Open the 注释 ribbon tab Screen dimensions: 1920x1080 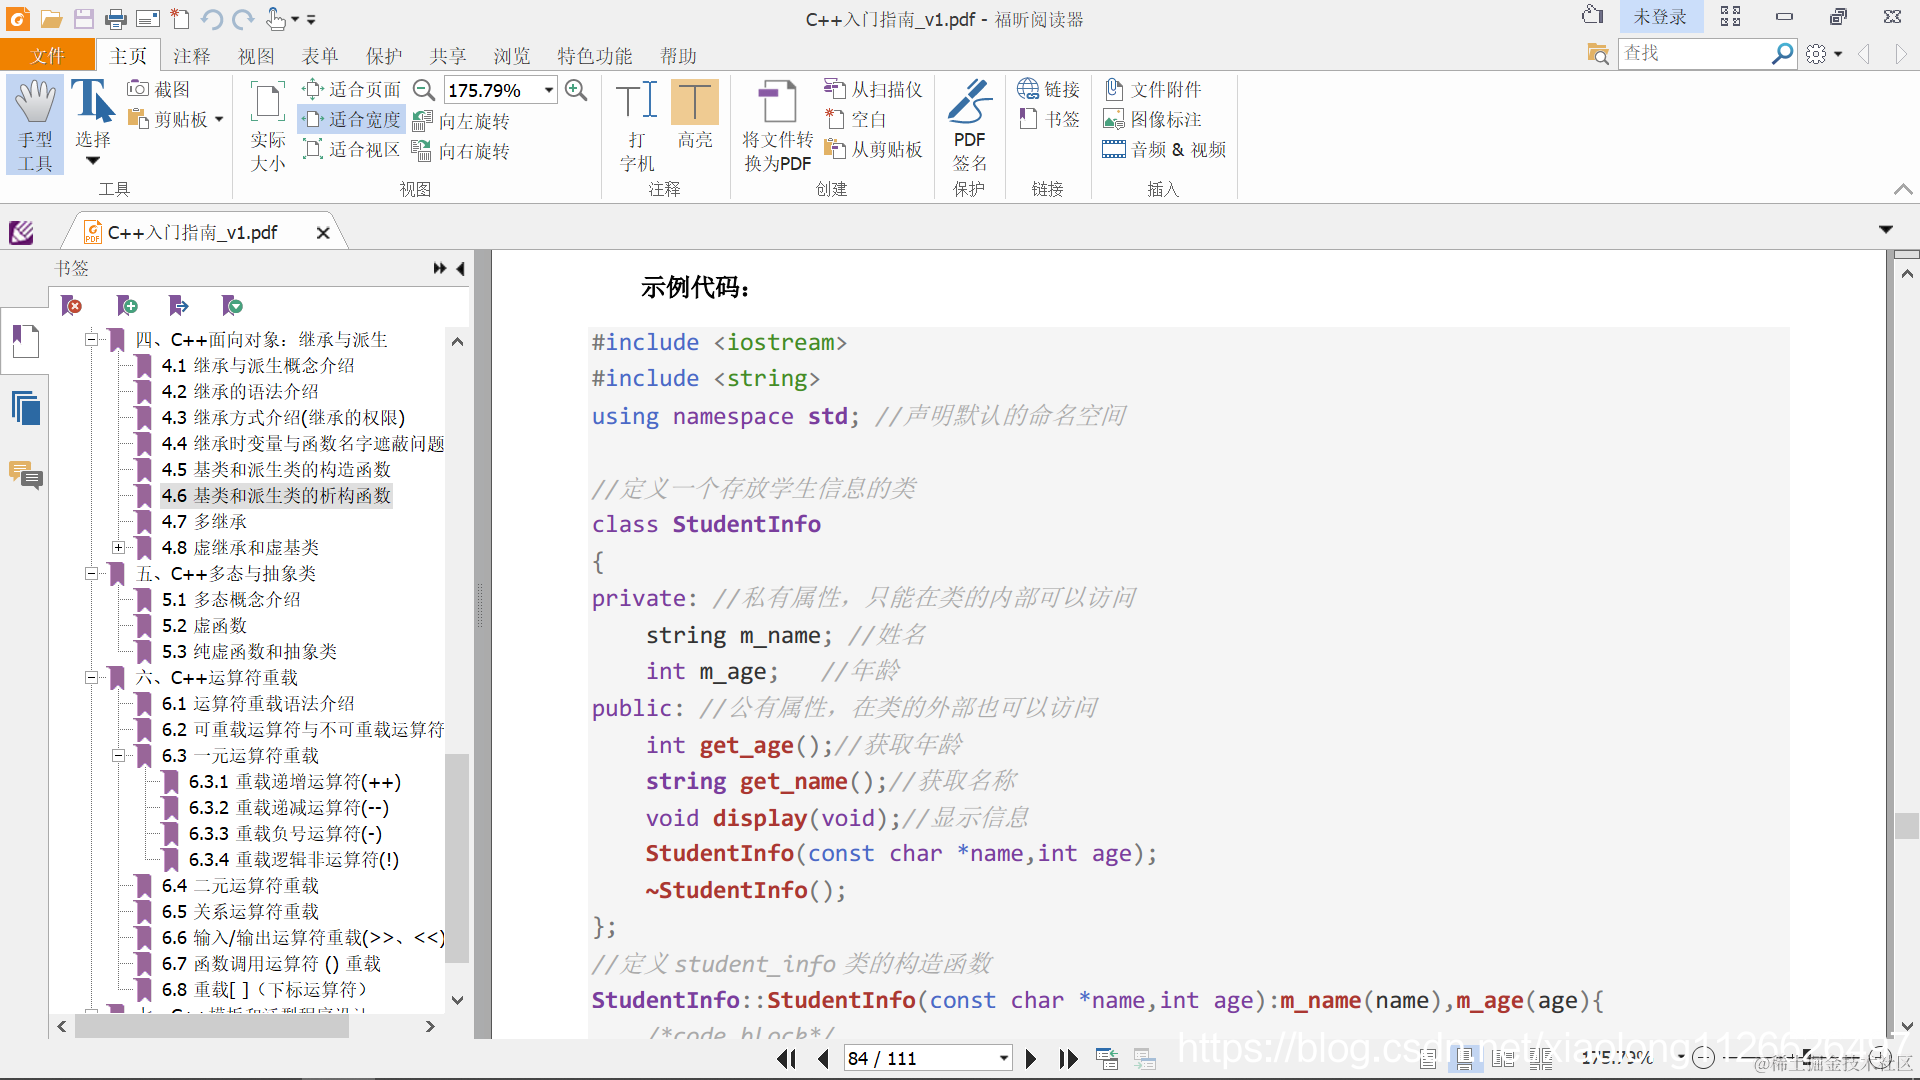point(191,56)
